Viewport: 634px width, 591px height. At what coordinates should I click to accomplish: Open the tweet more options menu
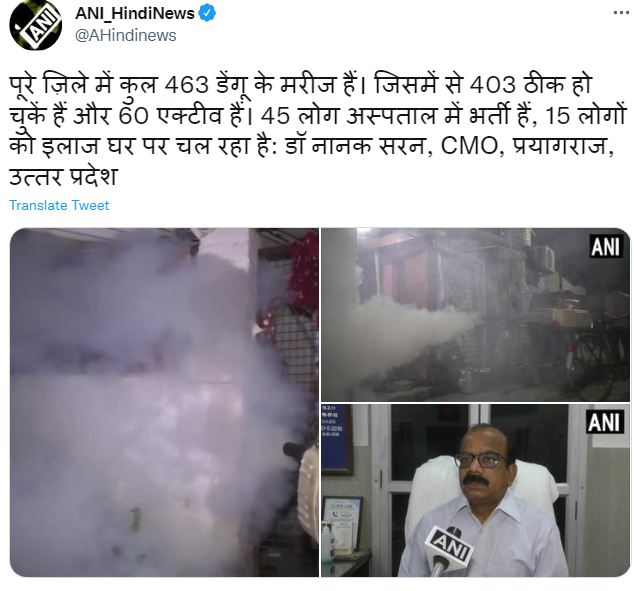pyautogui.click(x=621, y=13)
